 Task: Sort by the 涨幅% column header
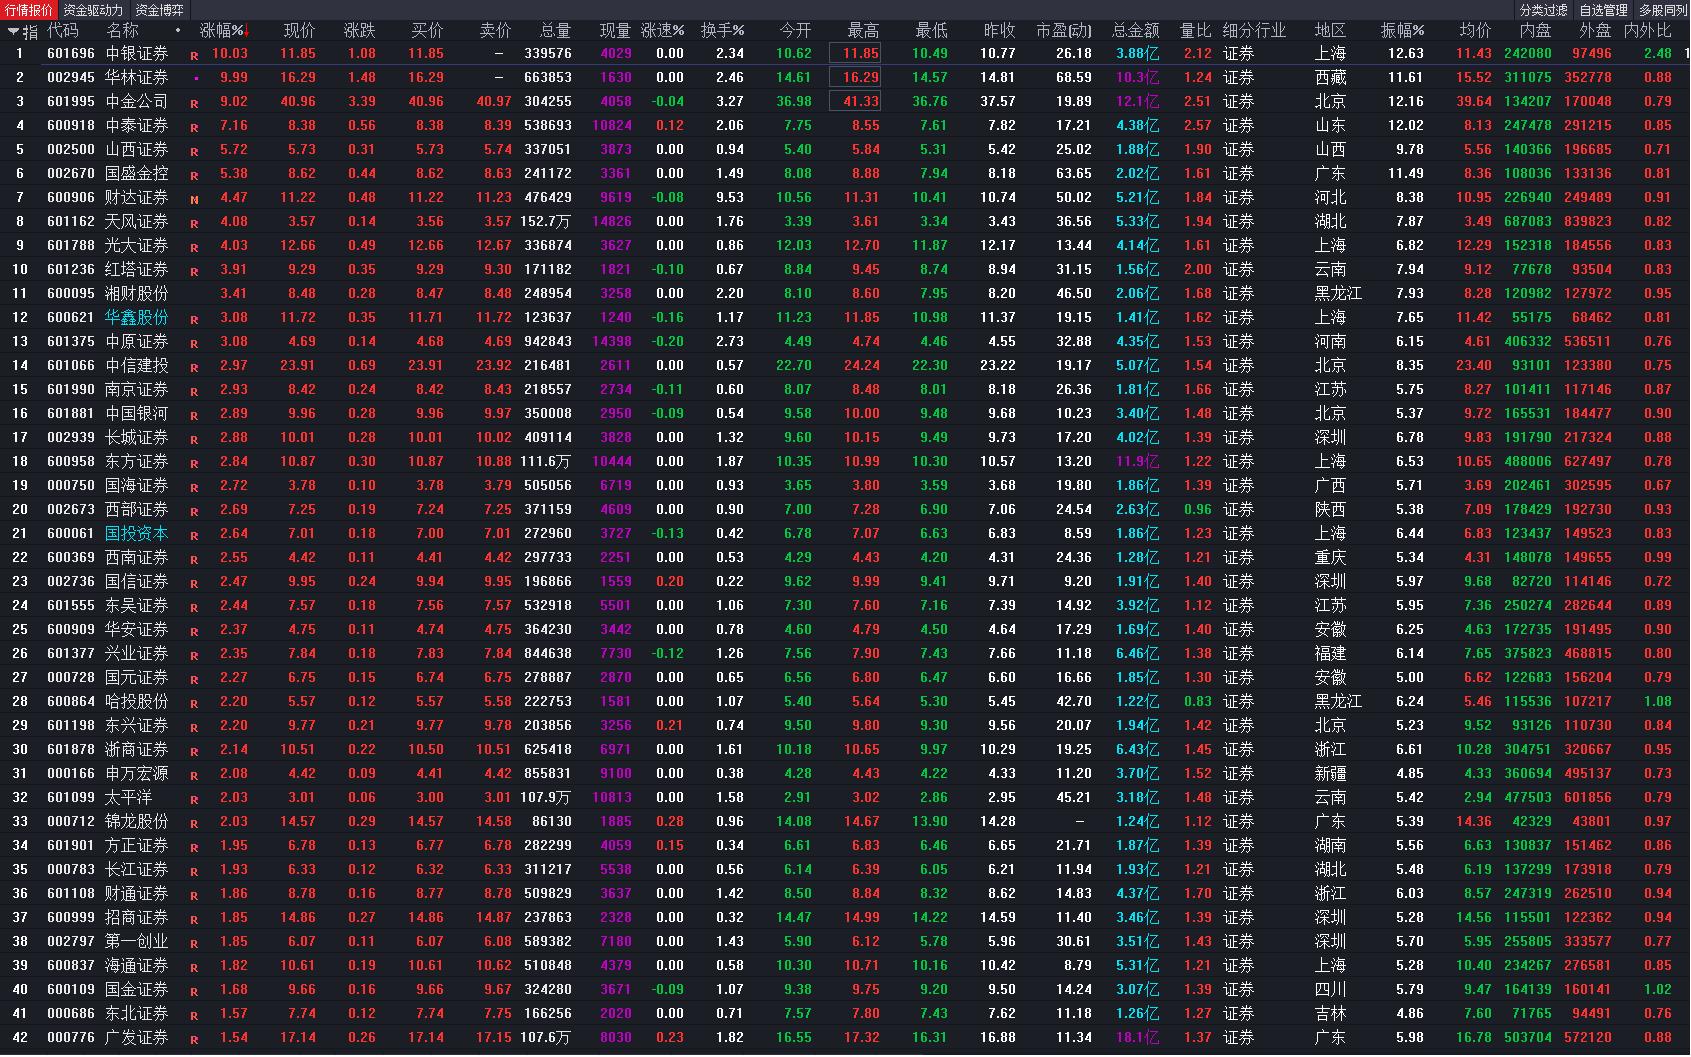point(222,31)
